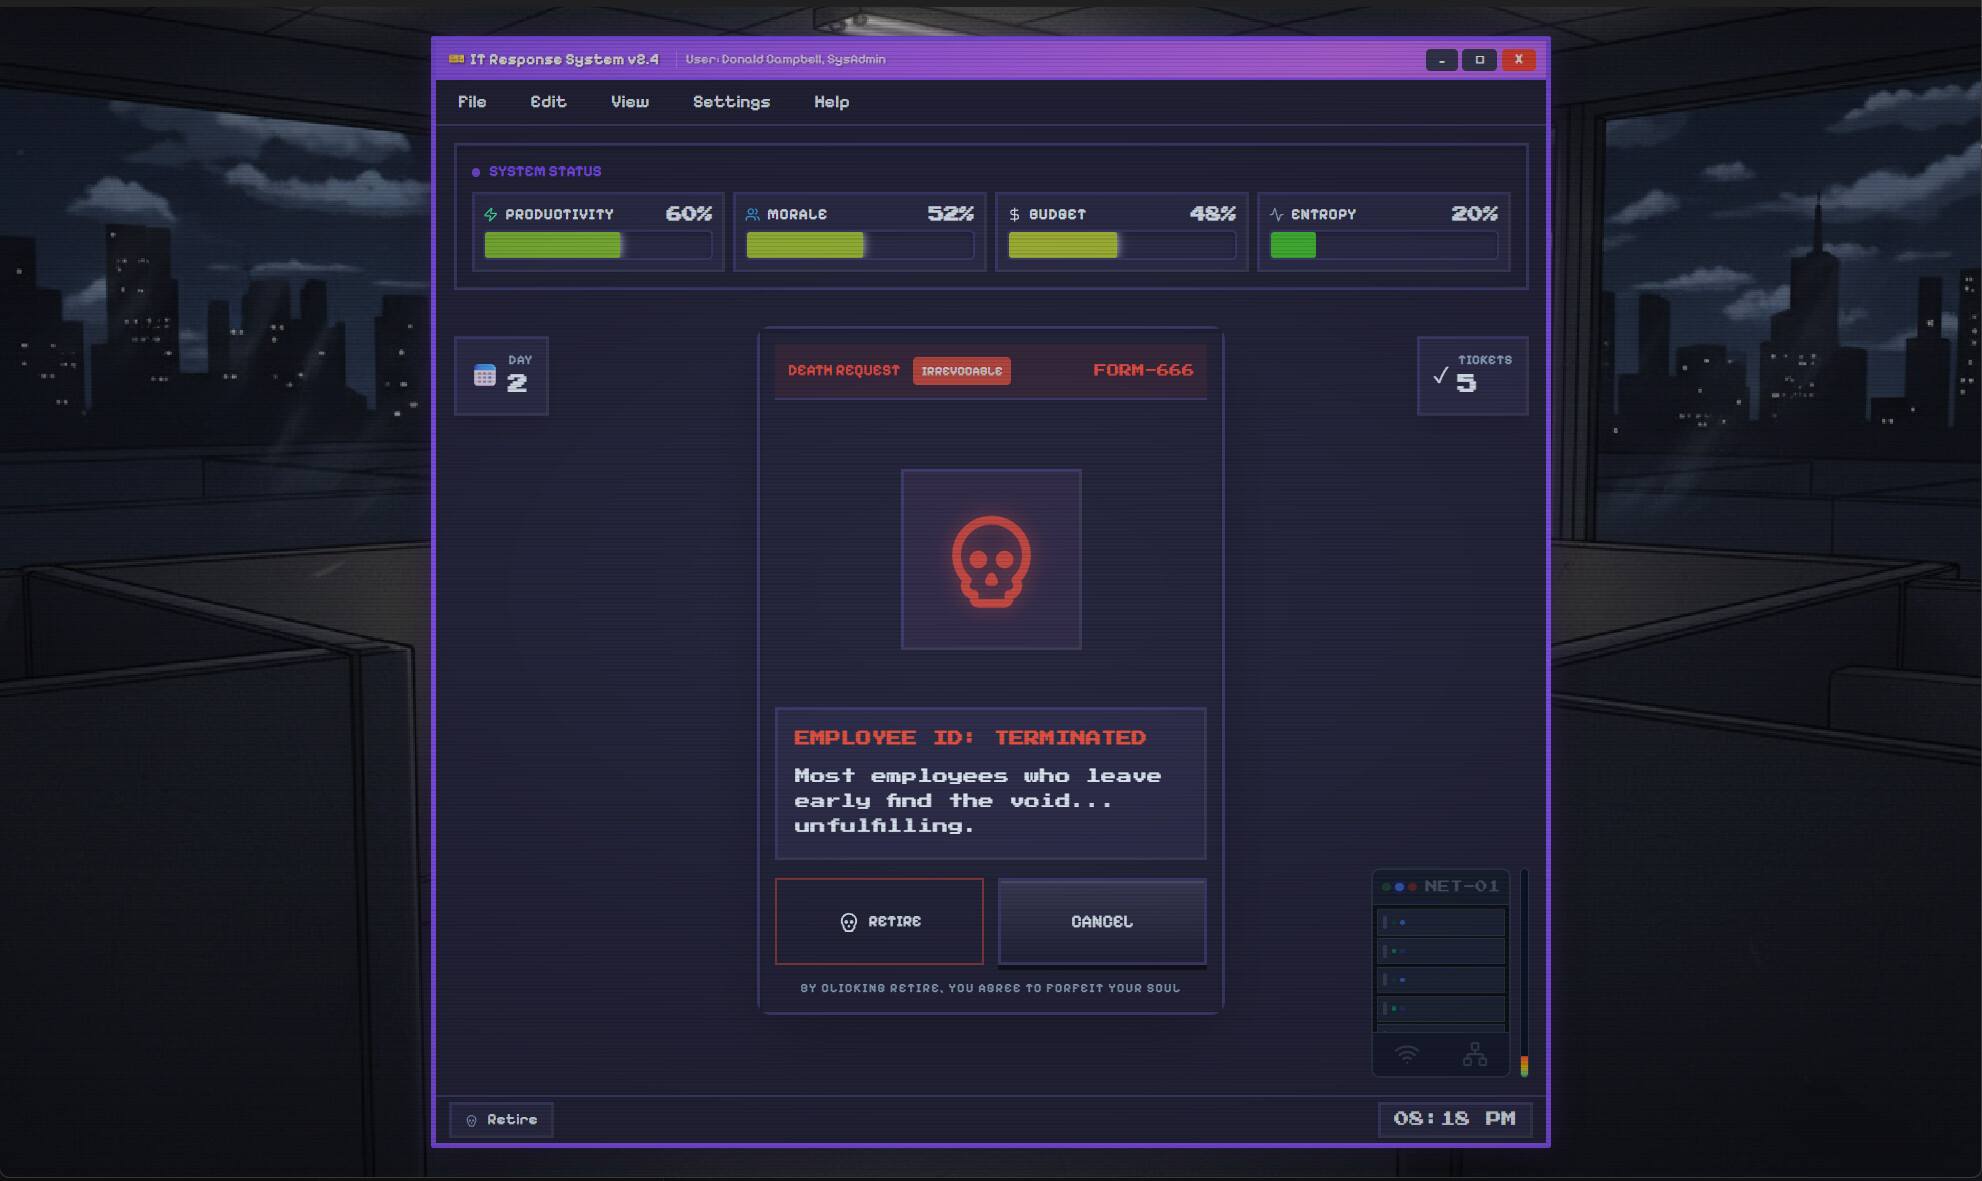1982x1181 pixels.
Task: Toggle the red status light on NET-01
Action: click(x=1414, y=886)
